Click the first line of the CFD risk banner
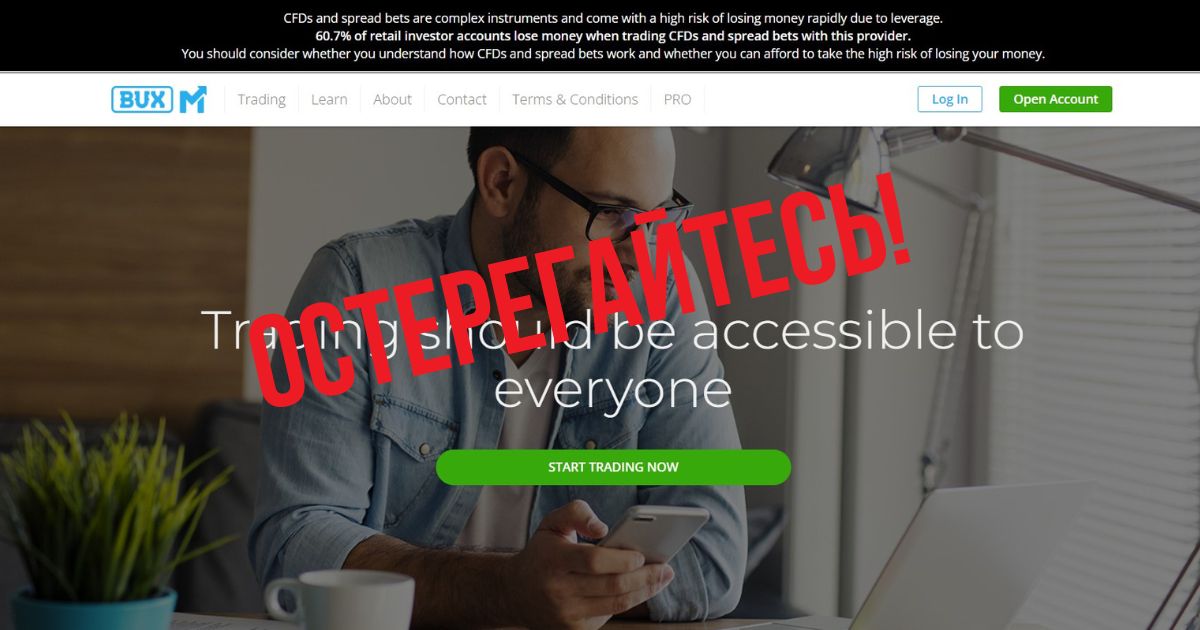This screenshot has height=630, width=1200. 613,18
